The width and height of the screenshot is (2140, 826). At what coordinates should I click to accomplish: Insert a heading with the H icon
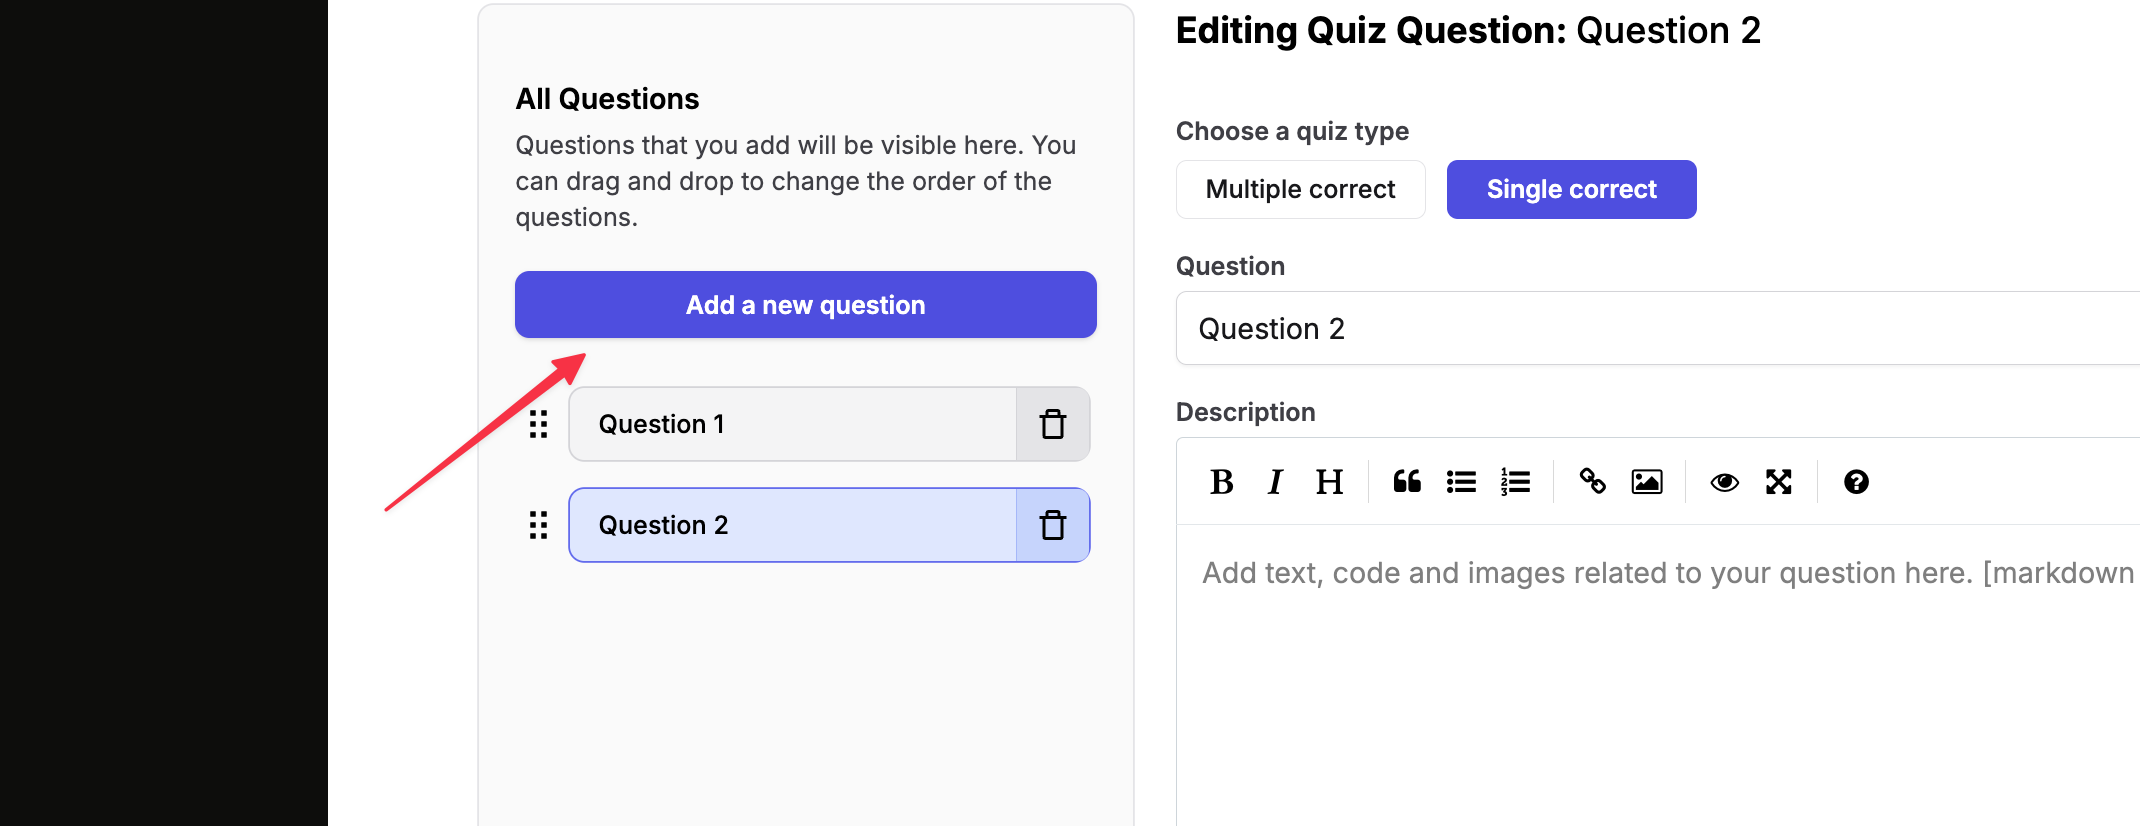pos(1329,482)
